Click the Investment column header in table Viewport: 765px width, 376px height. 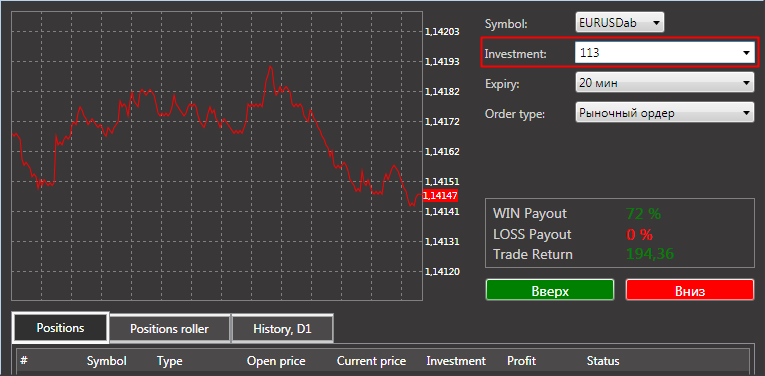tap(456, 361)
